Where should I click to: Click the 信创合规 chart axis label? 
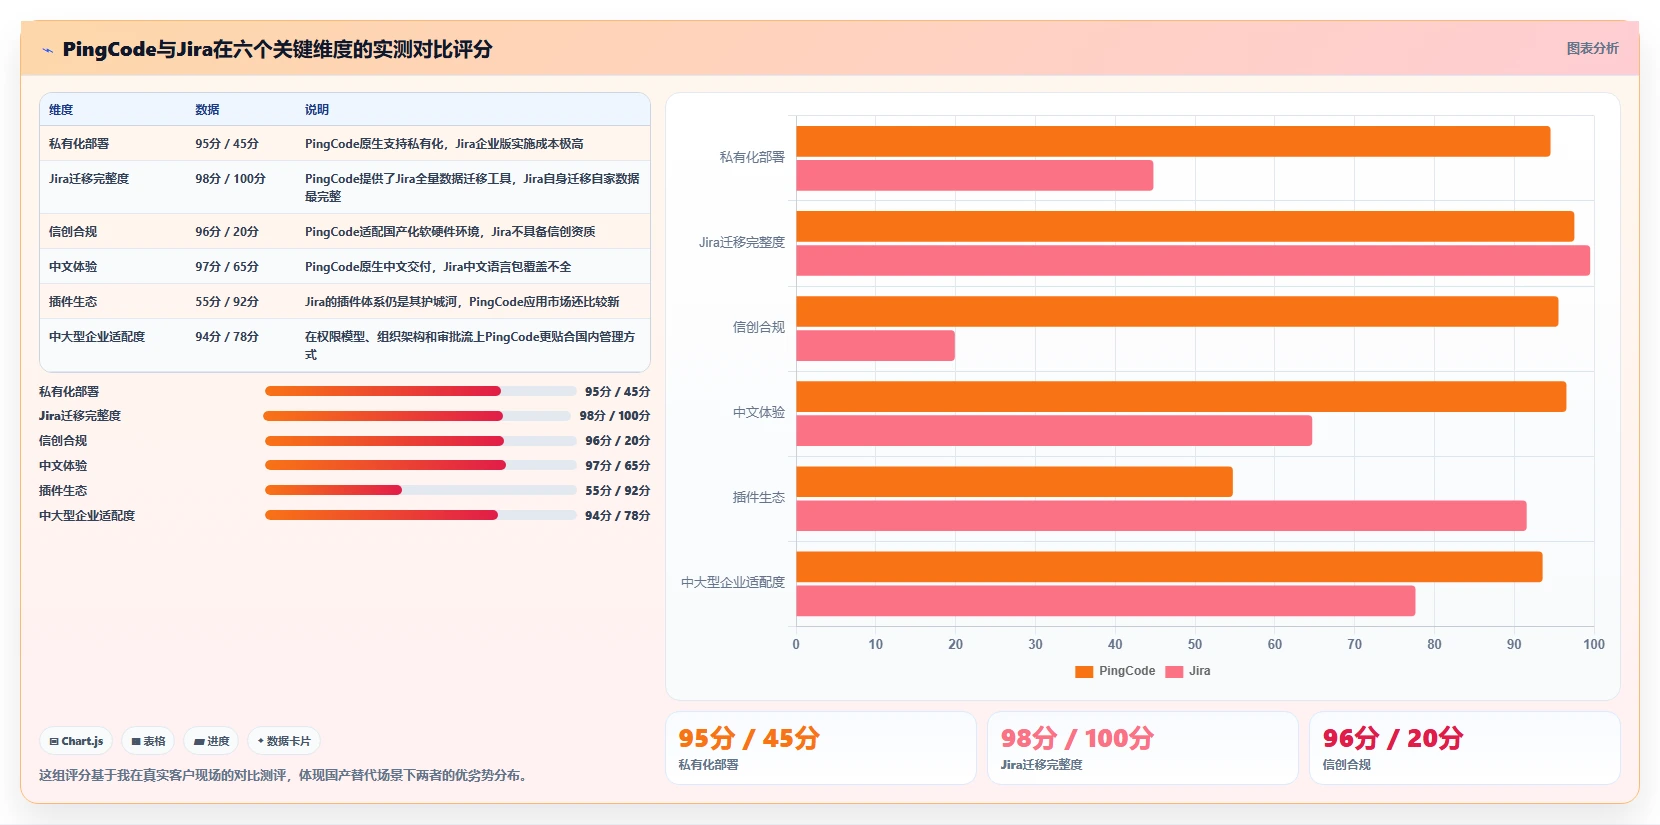[759, 327]
